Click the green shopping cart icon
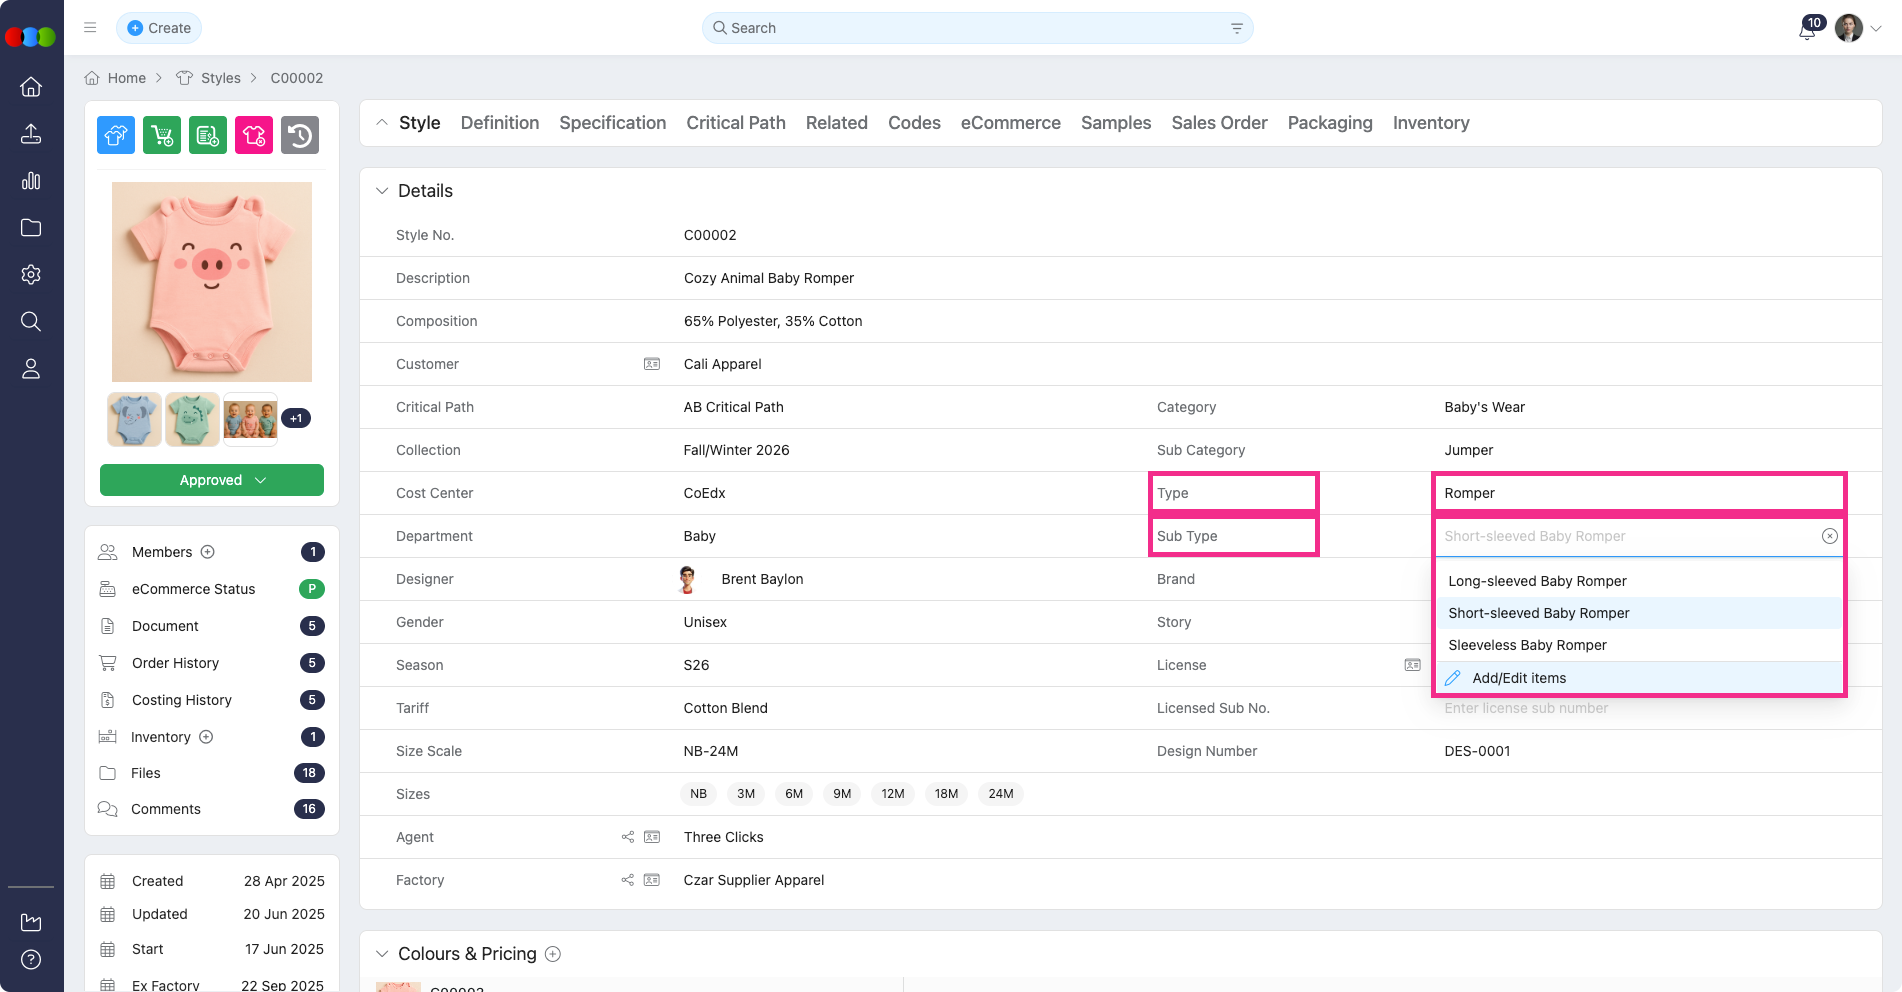1902x992 pixels. pos(162,135)
